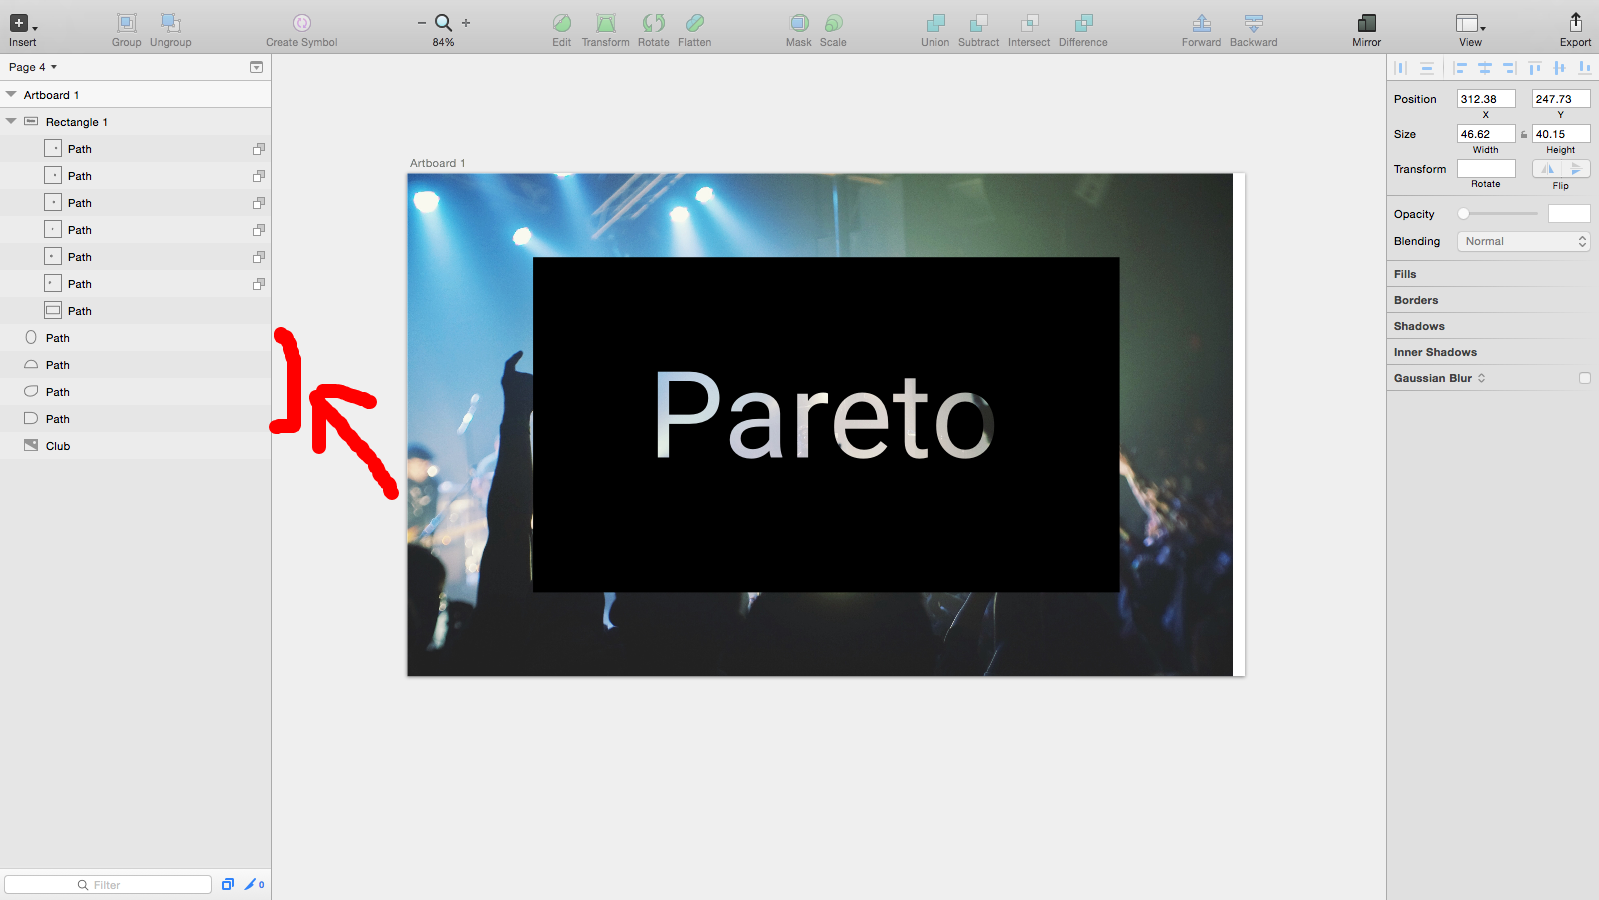Click the Width size field
Screen dimensions: 1599x900
pos(1486,134)
